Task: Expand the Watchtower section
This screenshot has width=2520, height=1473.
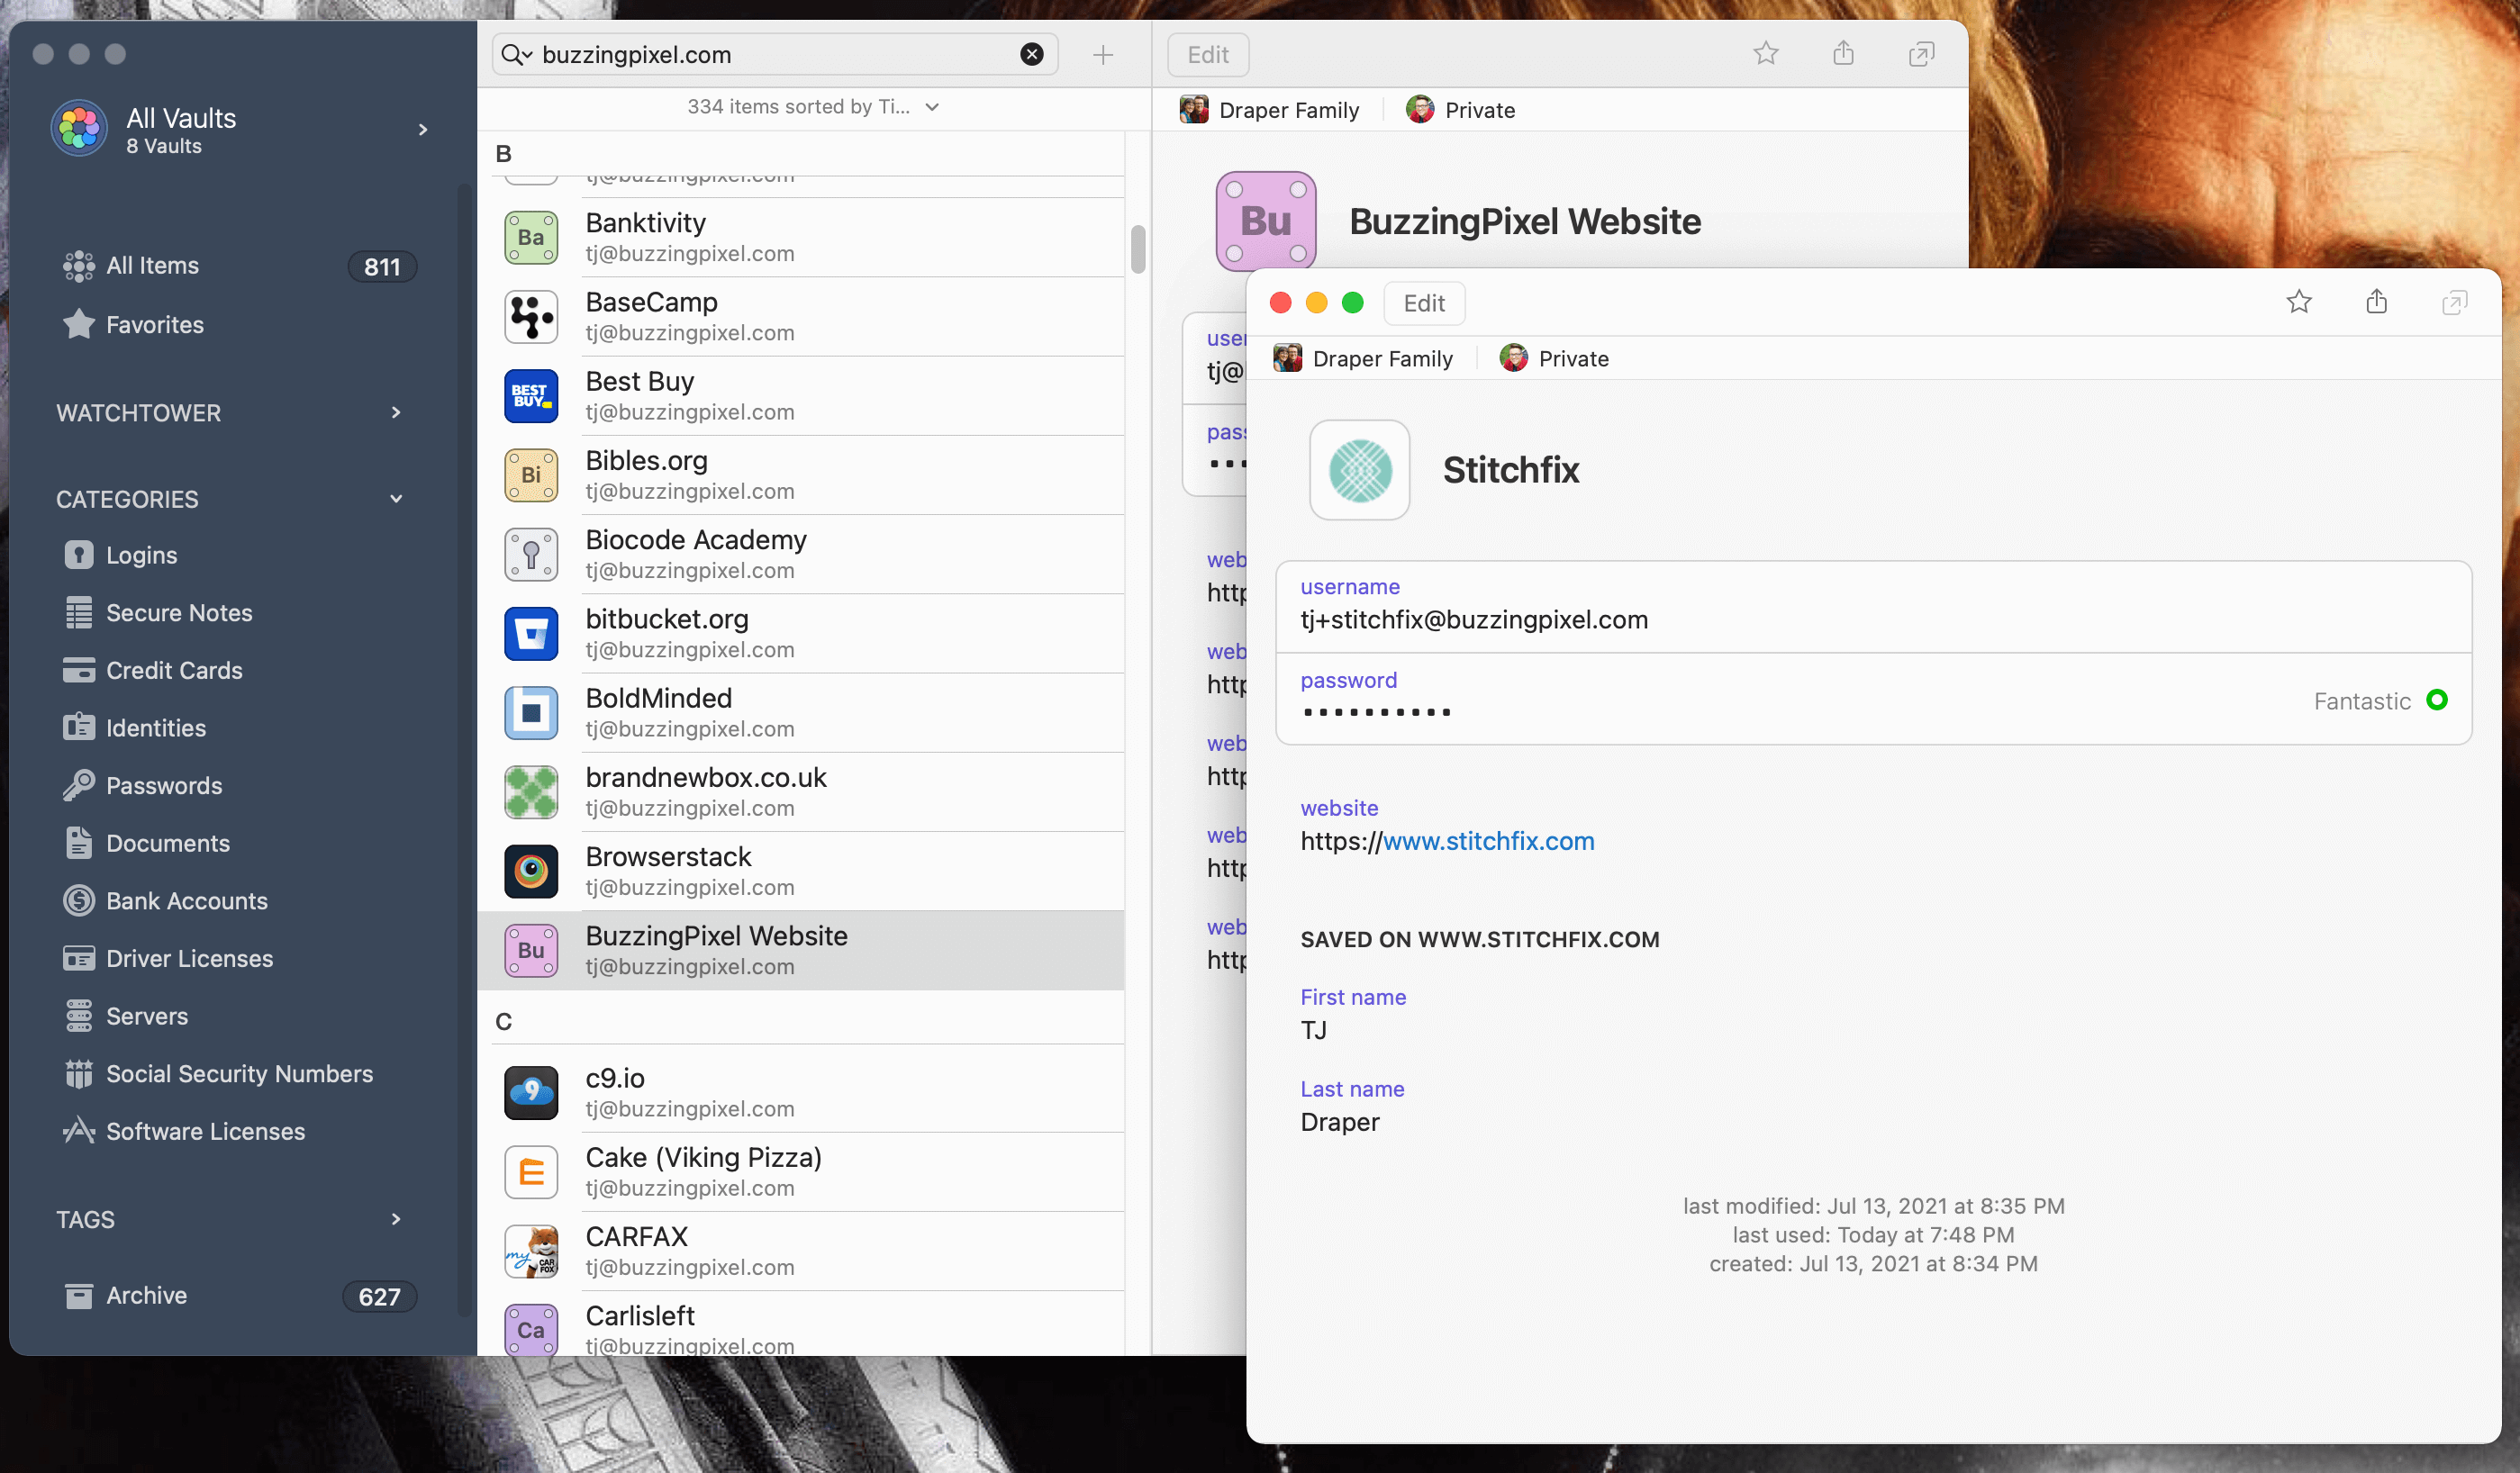Action: (x=396, y=412)
